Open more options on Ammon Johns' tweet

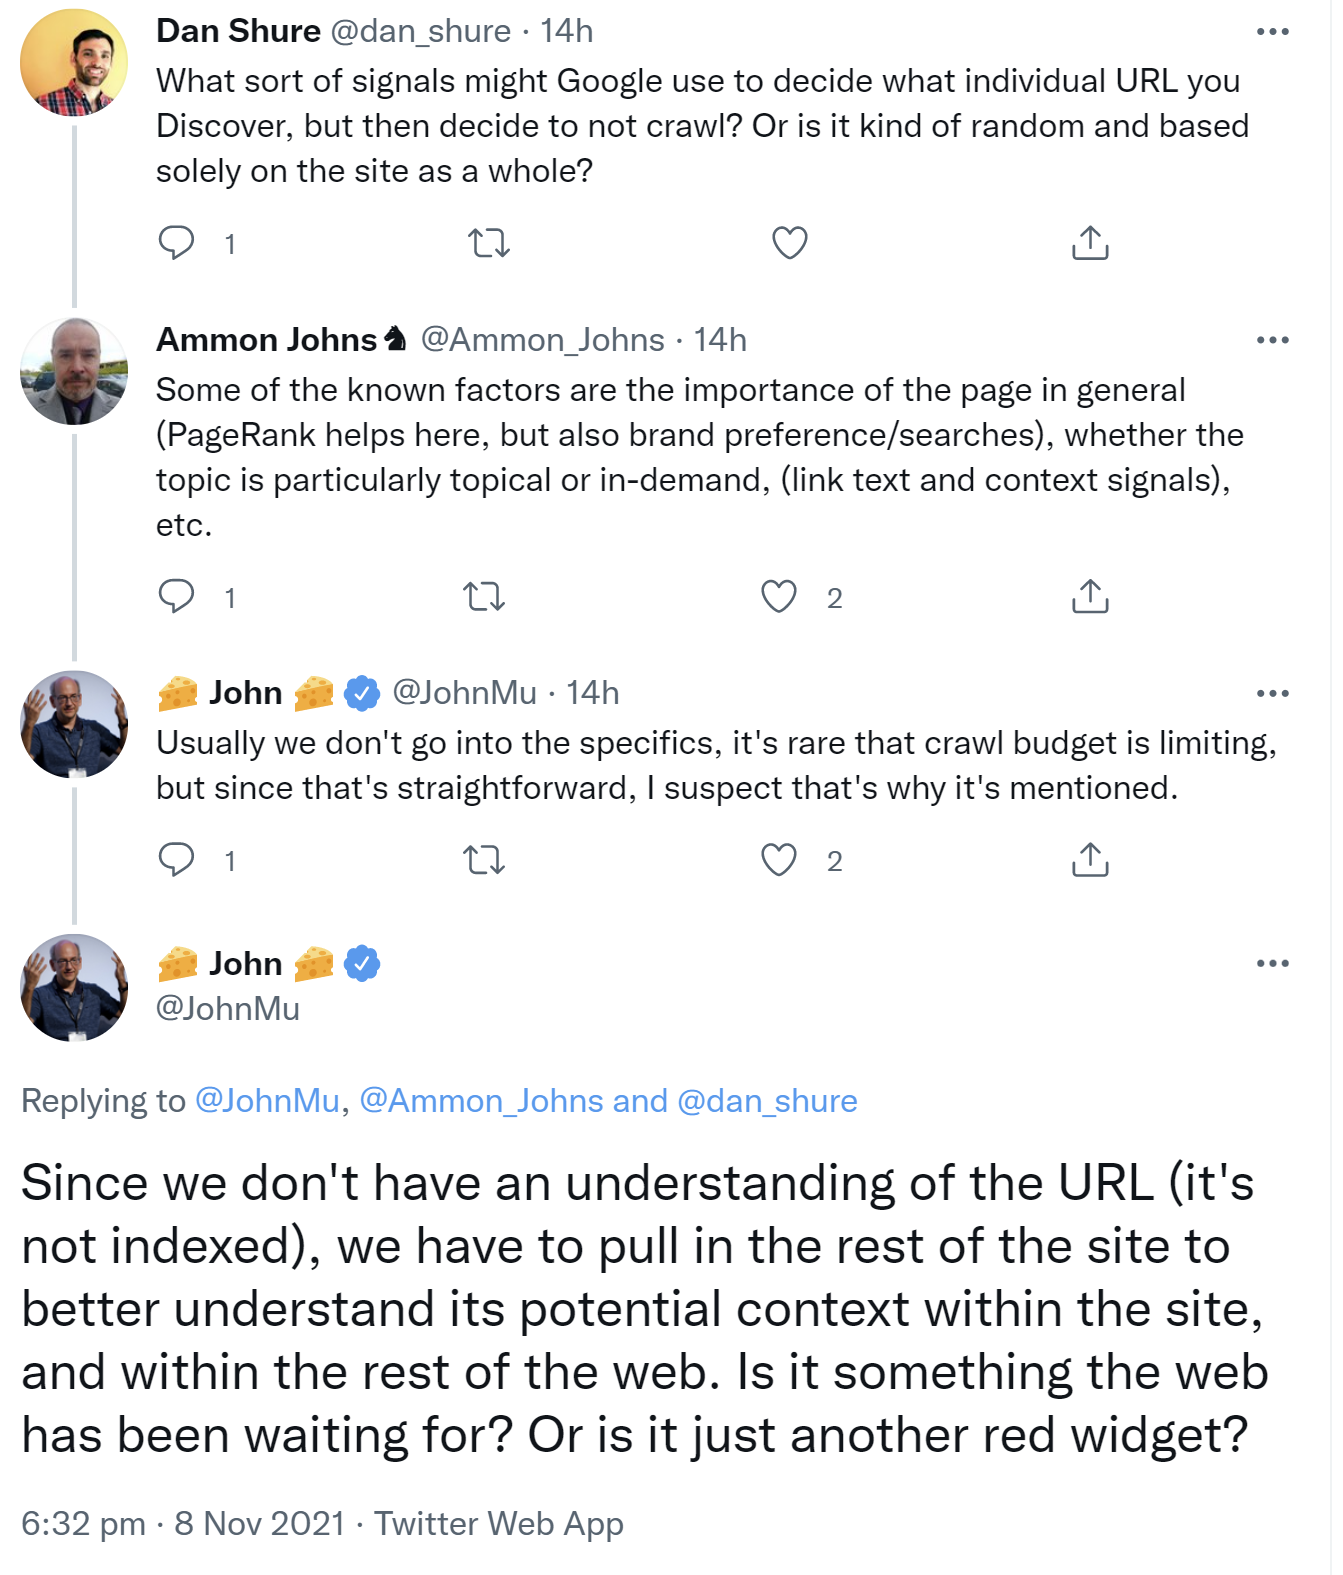tap(1272, 340)
